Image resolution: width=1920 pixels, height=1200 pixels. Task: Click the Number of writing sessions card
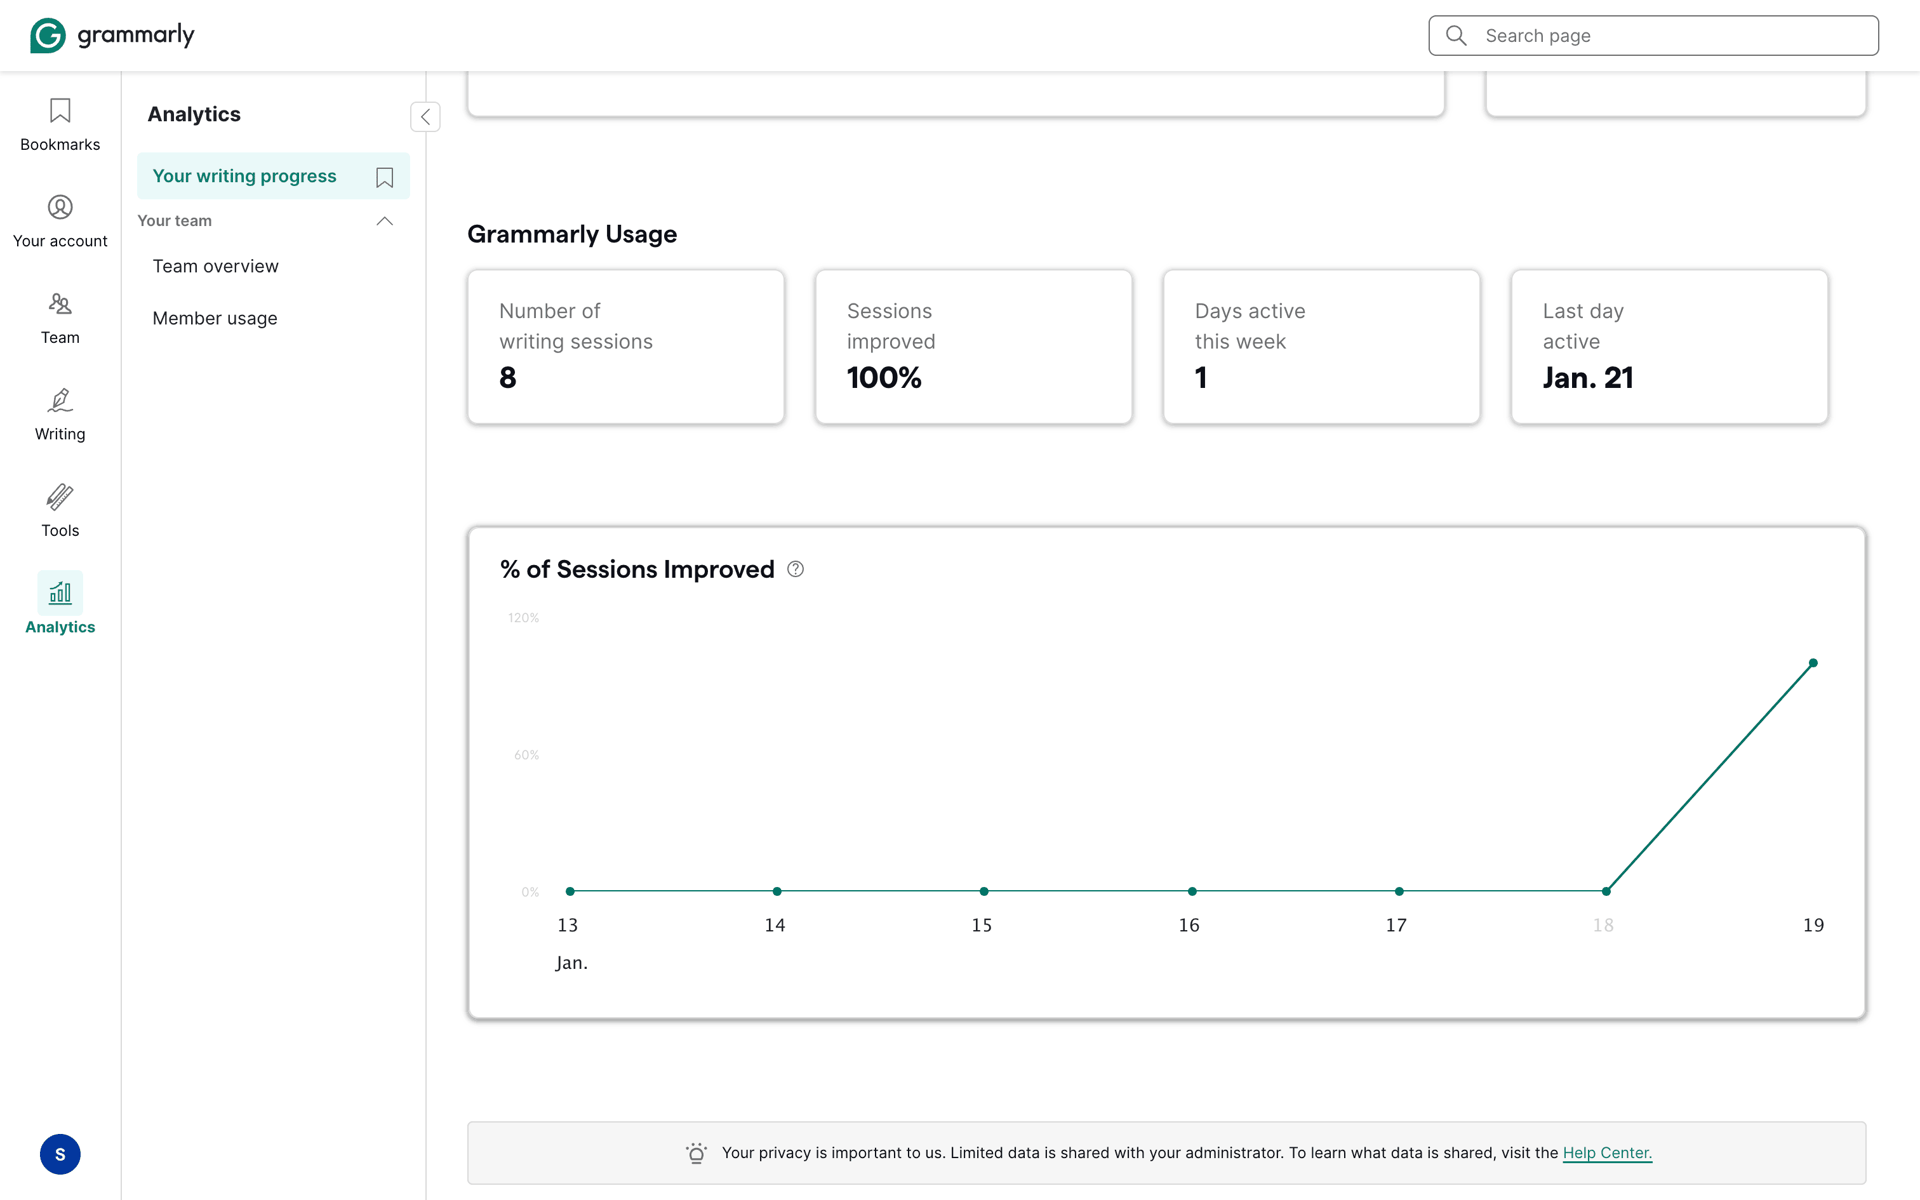click(626, 347)
